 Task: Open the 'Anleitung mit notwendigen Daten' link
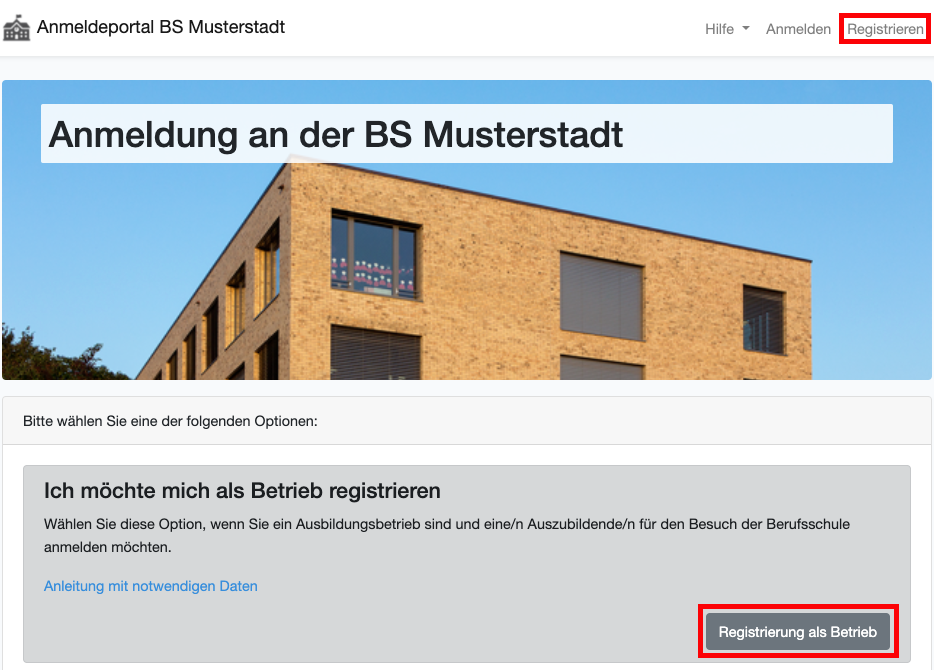[x=151, y=586]
